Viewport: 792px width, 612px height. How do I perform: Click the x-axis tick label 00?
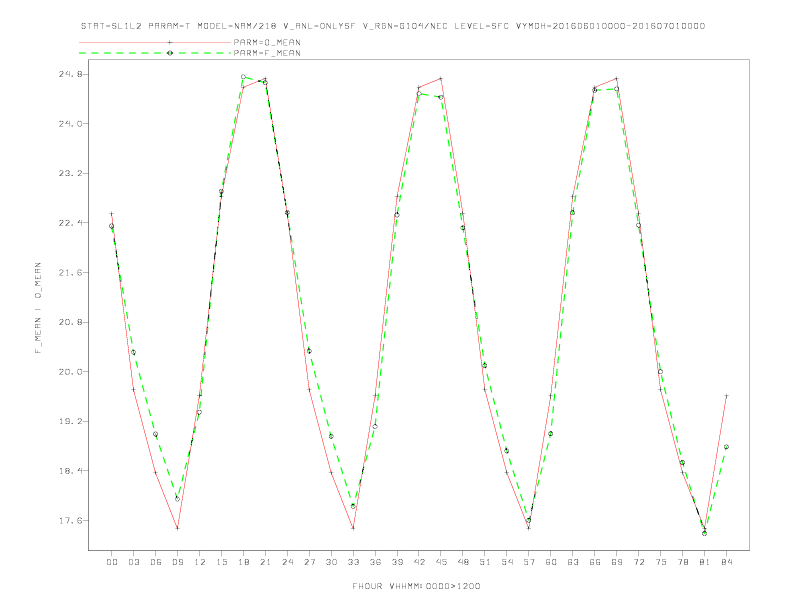tap(112, 562)
